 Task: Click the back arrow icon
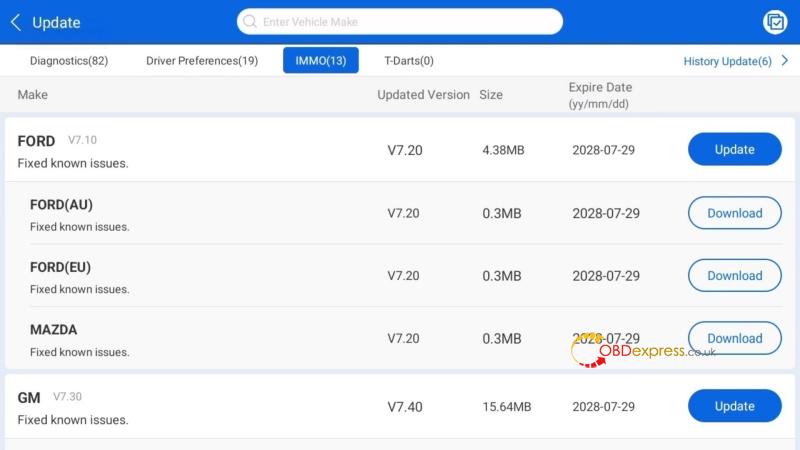[x=16, y=22]
